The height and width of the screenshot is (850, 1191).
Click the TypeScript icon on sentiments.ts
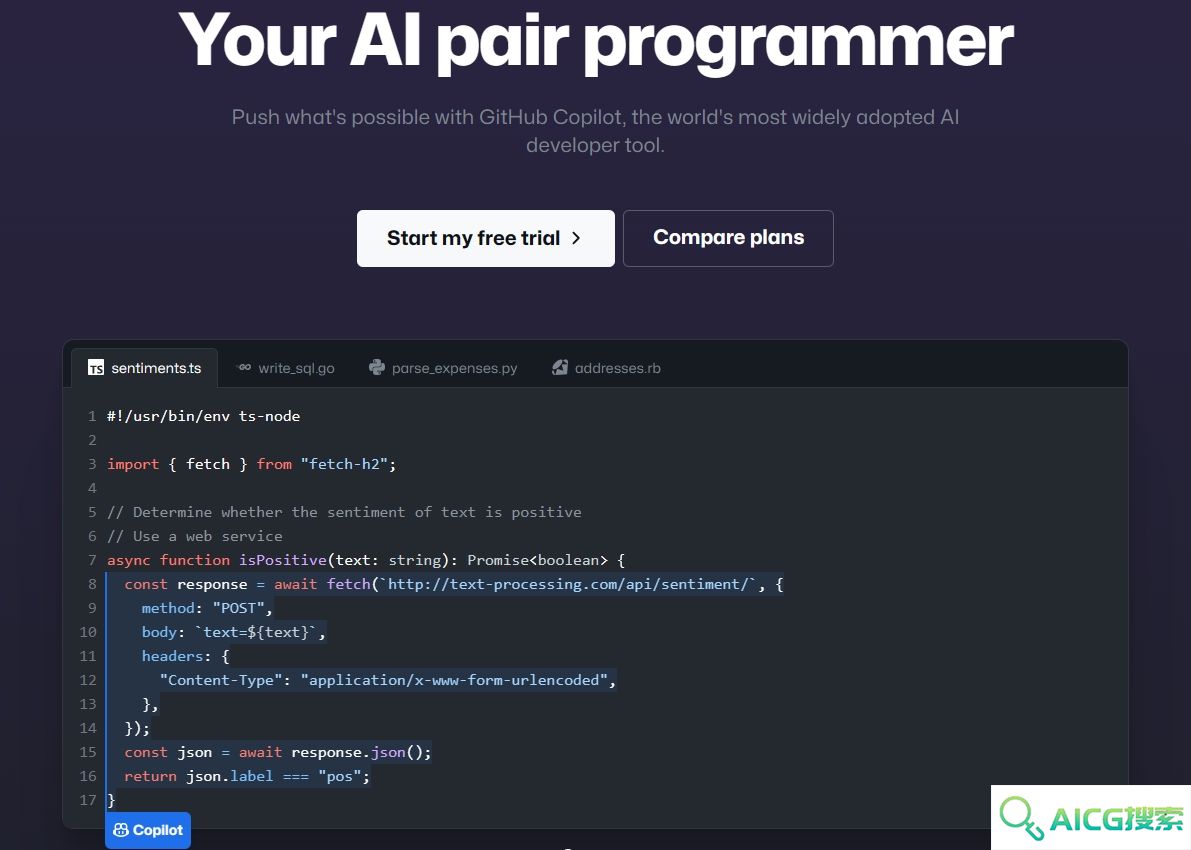pos(96,368)
